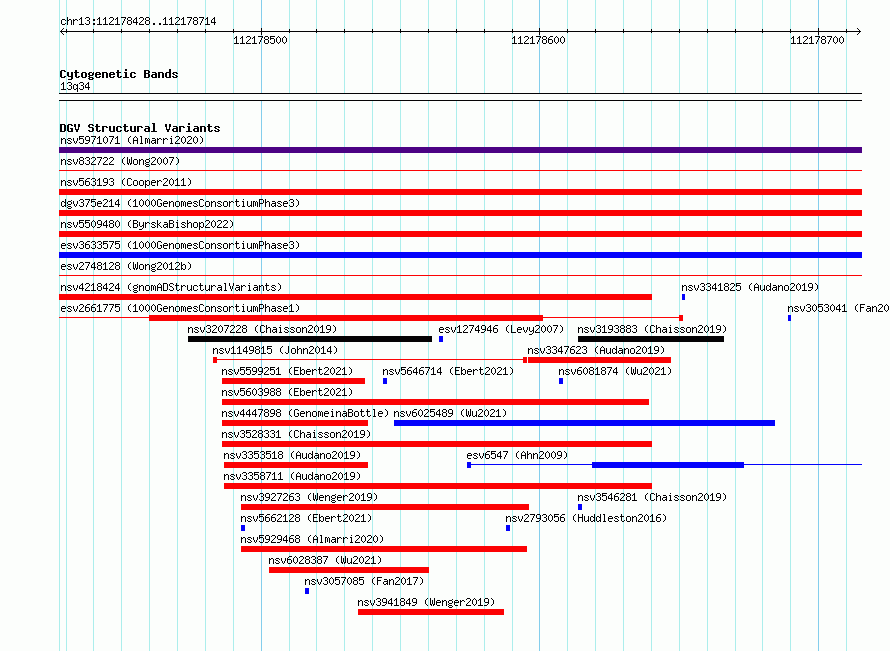The height and width of the screenshot is (651, 890).
Task: Click the esv2748128 (Wong2012b) label
Action: [126, 266]
